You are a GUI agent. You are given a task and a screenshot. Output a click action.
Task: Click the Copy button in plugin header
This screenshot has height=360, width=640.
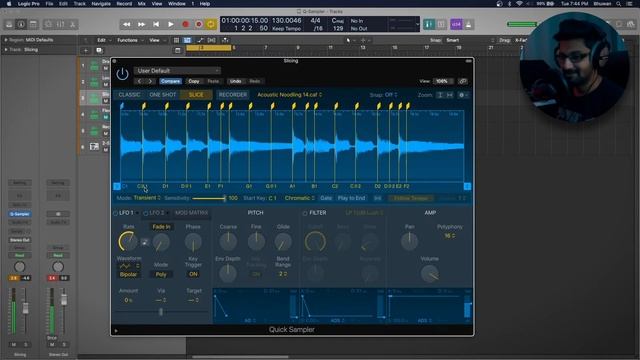pyautogui.click(x=194, y=81)
